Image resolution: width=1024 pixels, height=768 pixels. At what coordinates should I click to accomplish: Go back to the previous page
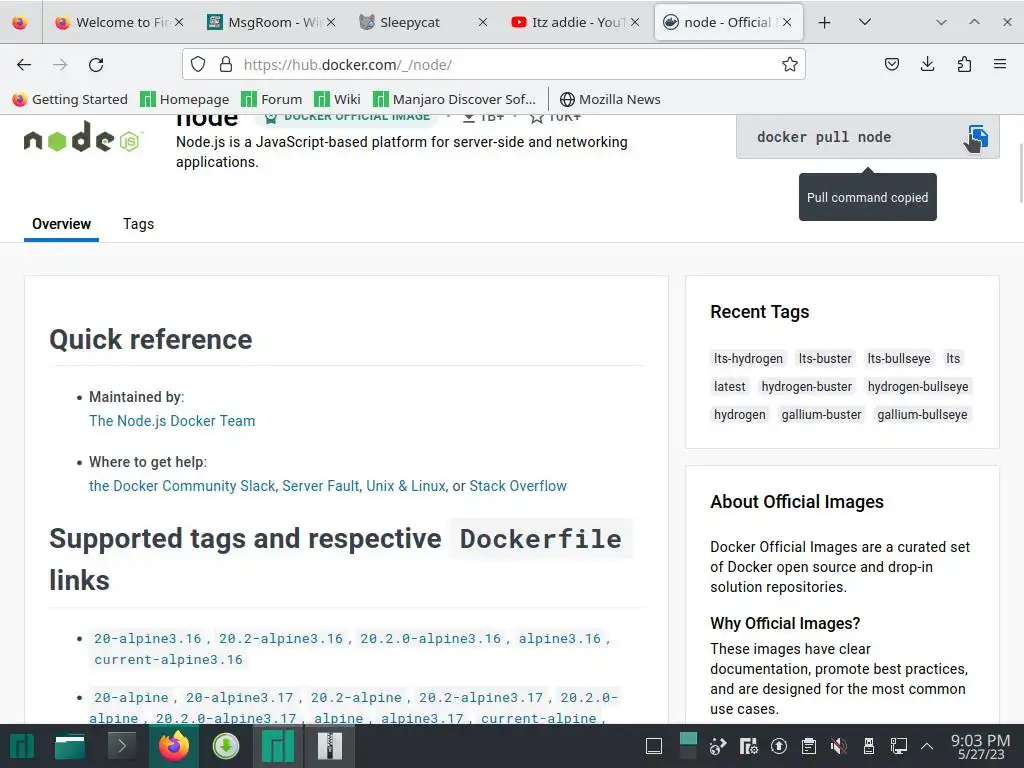[x=24, y=65]
